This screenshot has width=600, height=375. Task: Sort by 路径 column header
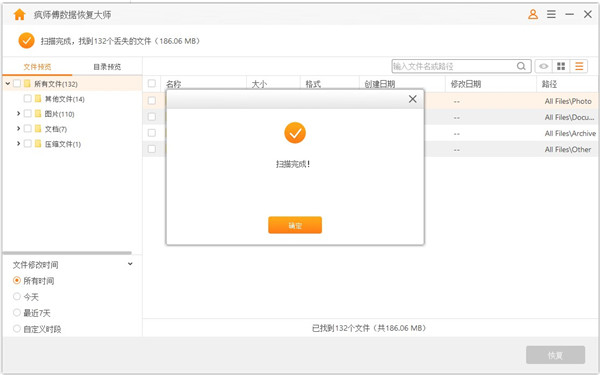(549, 84)
